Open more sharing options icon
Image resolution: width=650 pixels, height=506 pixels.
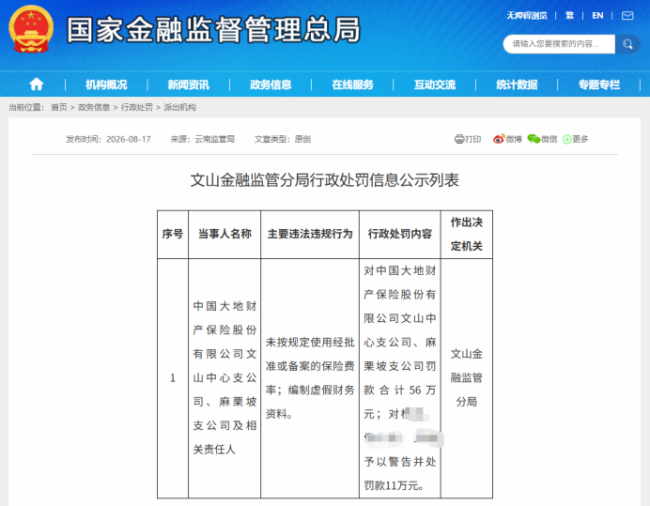pos(567,139)
